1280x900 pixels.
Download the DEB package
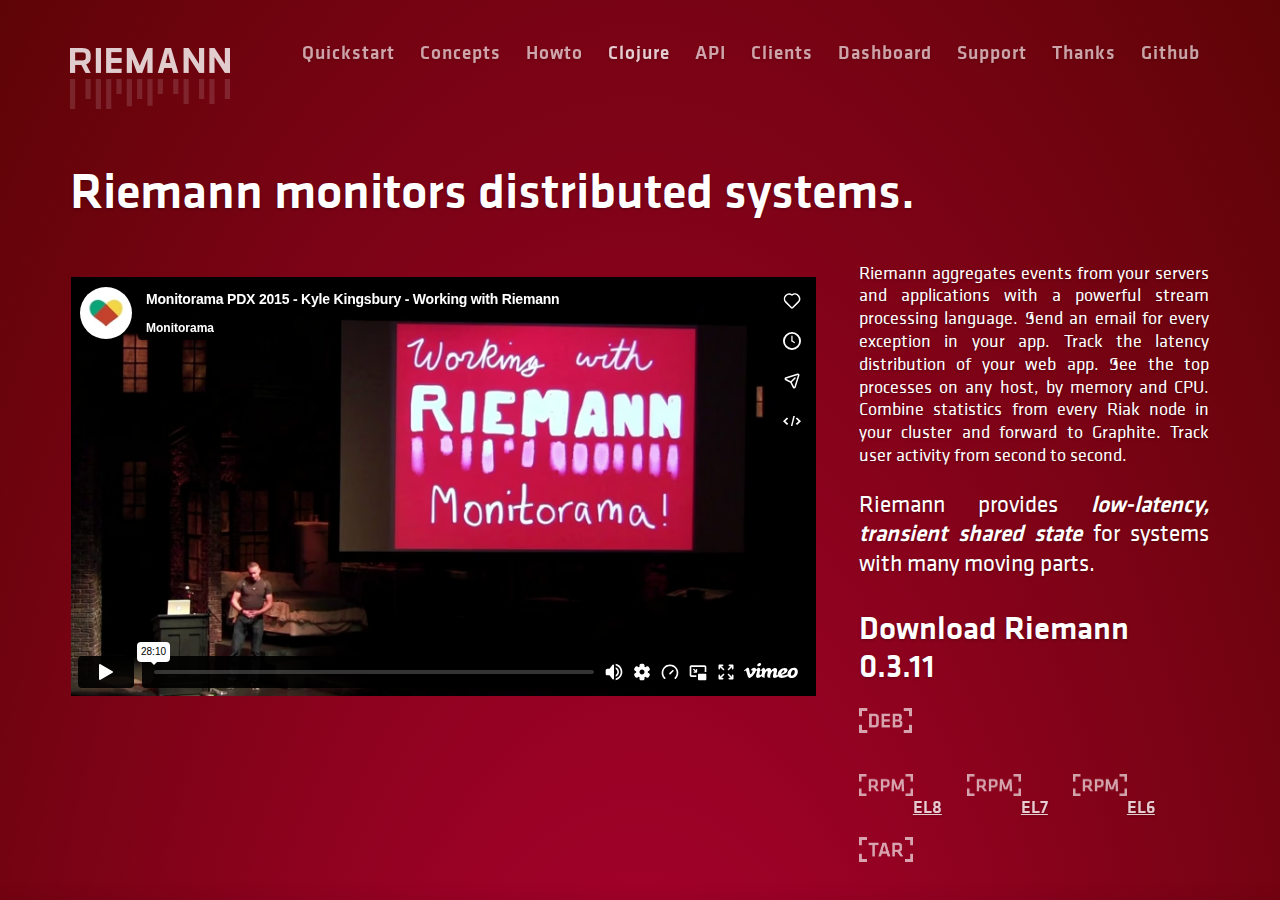click(x=886, y=721)
